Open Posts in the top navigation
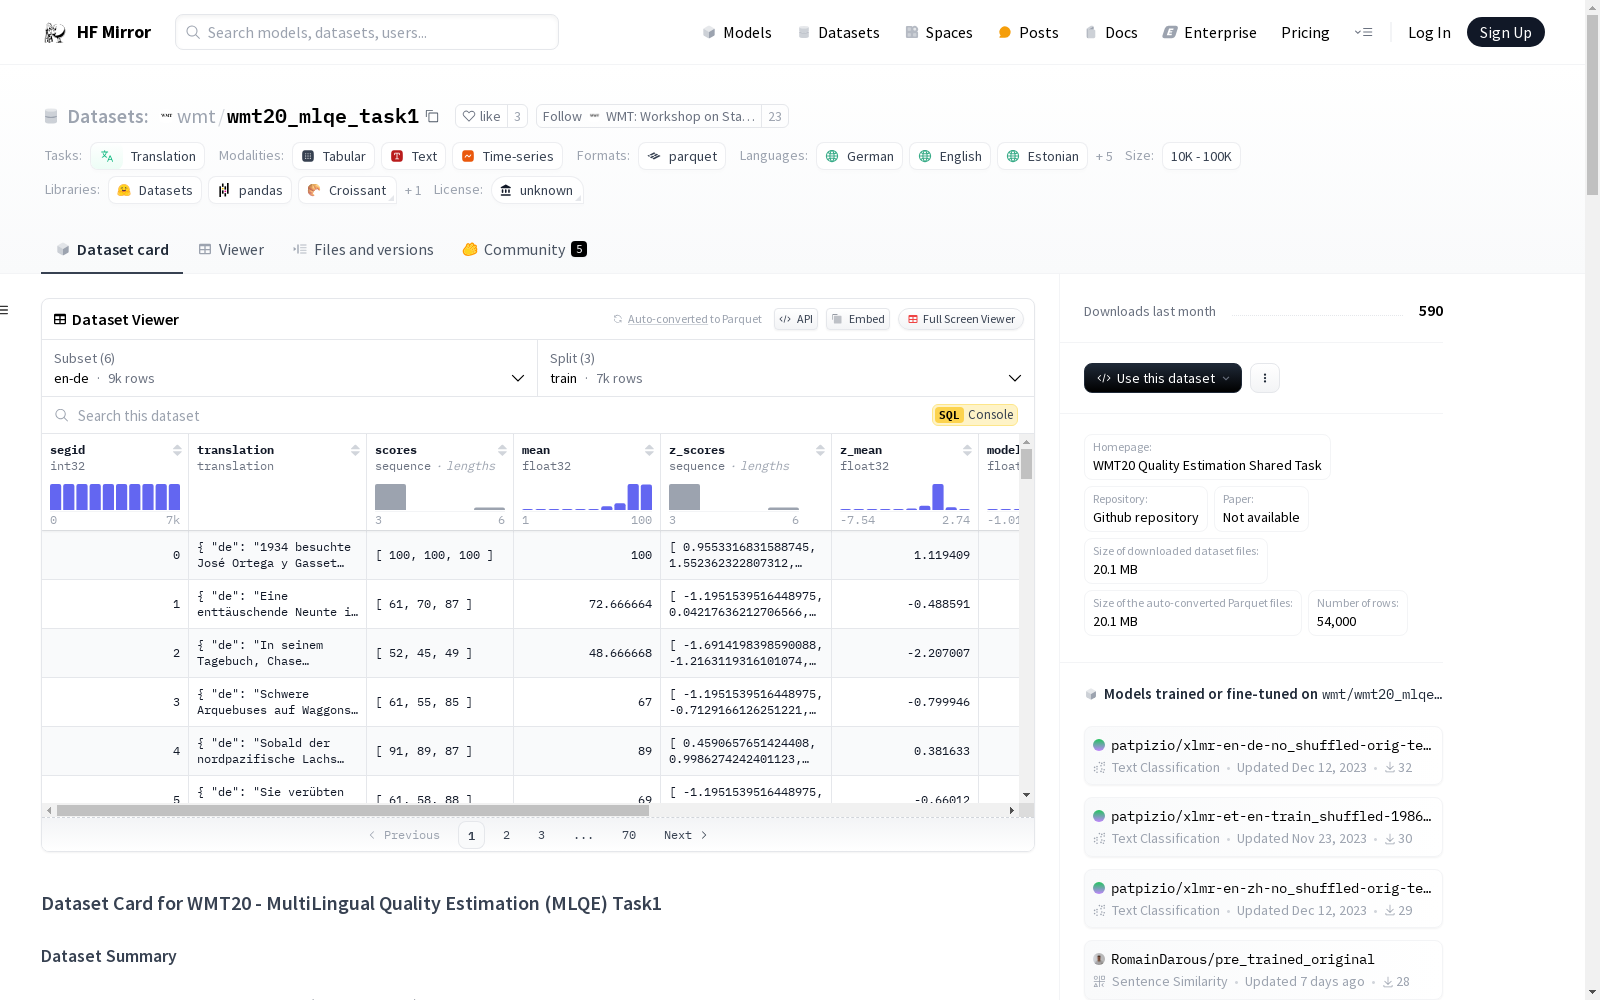Viewport: 1600px width, 1000px height. pos(1028,32)
